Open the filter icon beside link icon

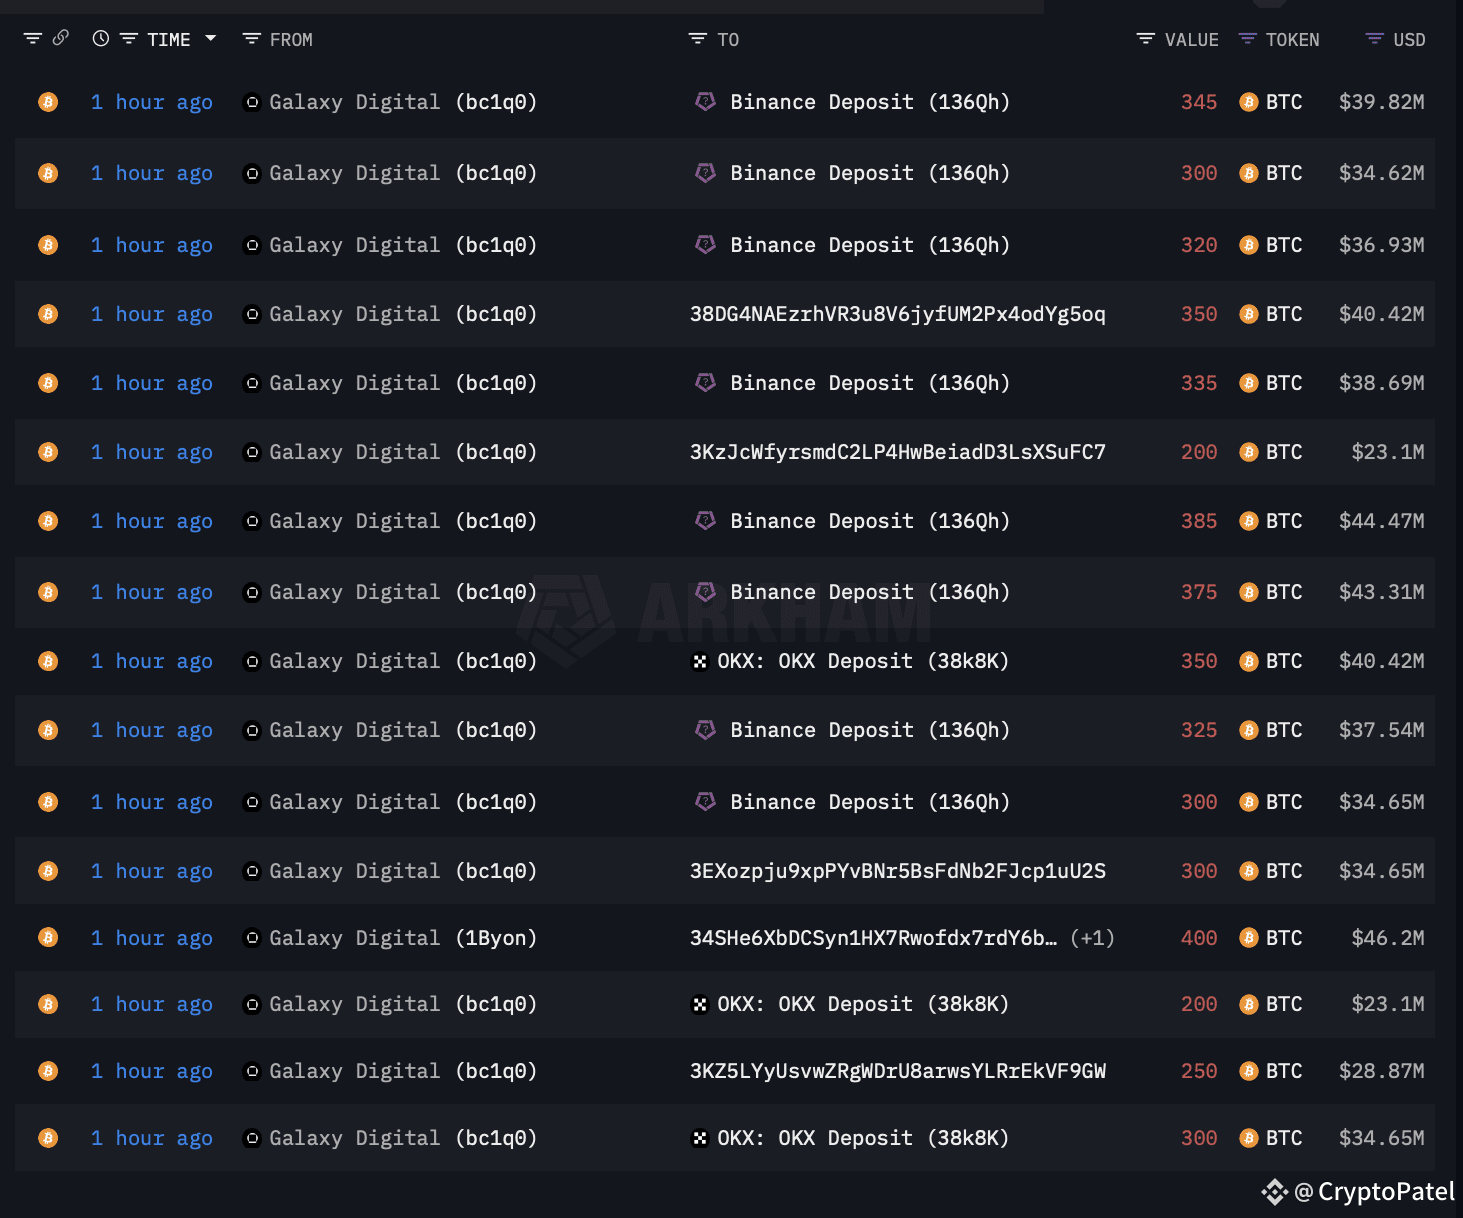tap(33, 39)
